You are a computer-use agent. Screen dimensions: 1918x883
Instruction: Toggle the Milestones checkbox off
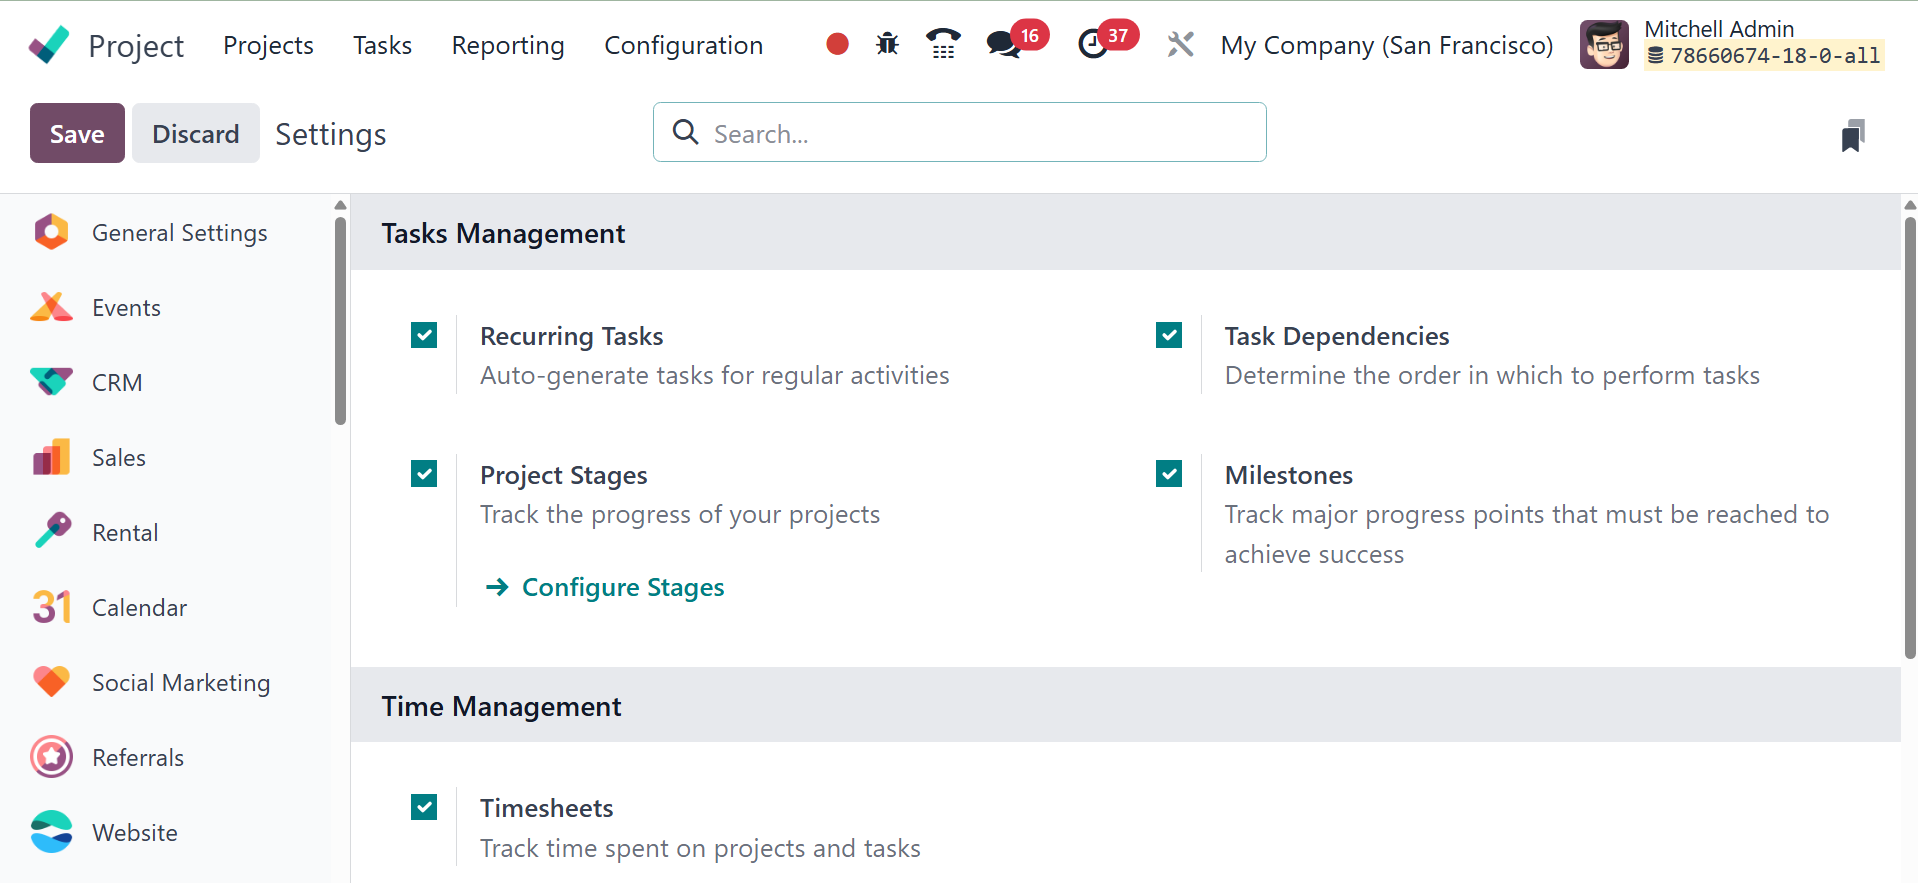pyautogui.click(x=1169, y=473)
